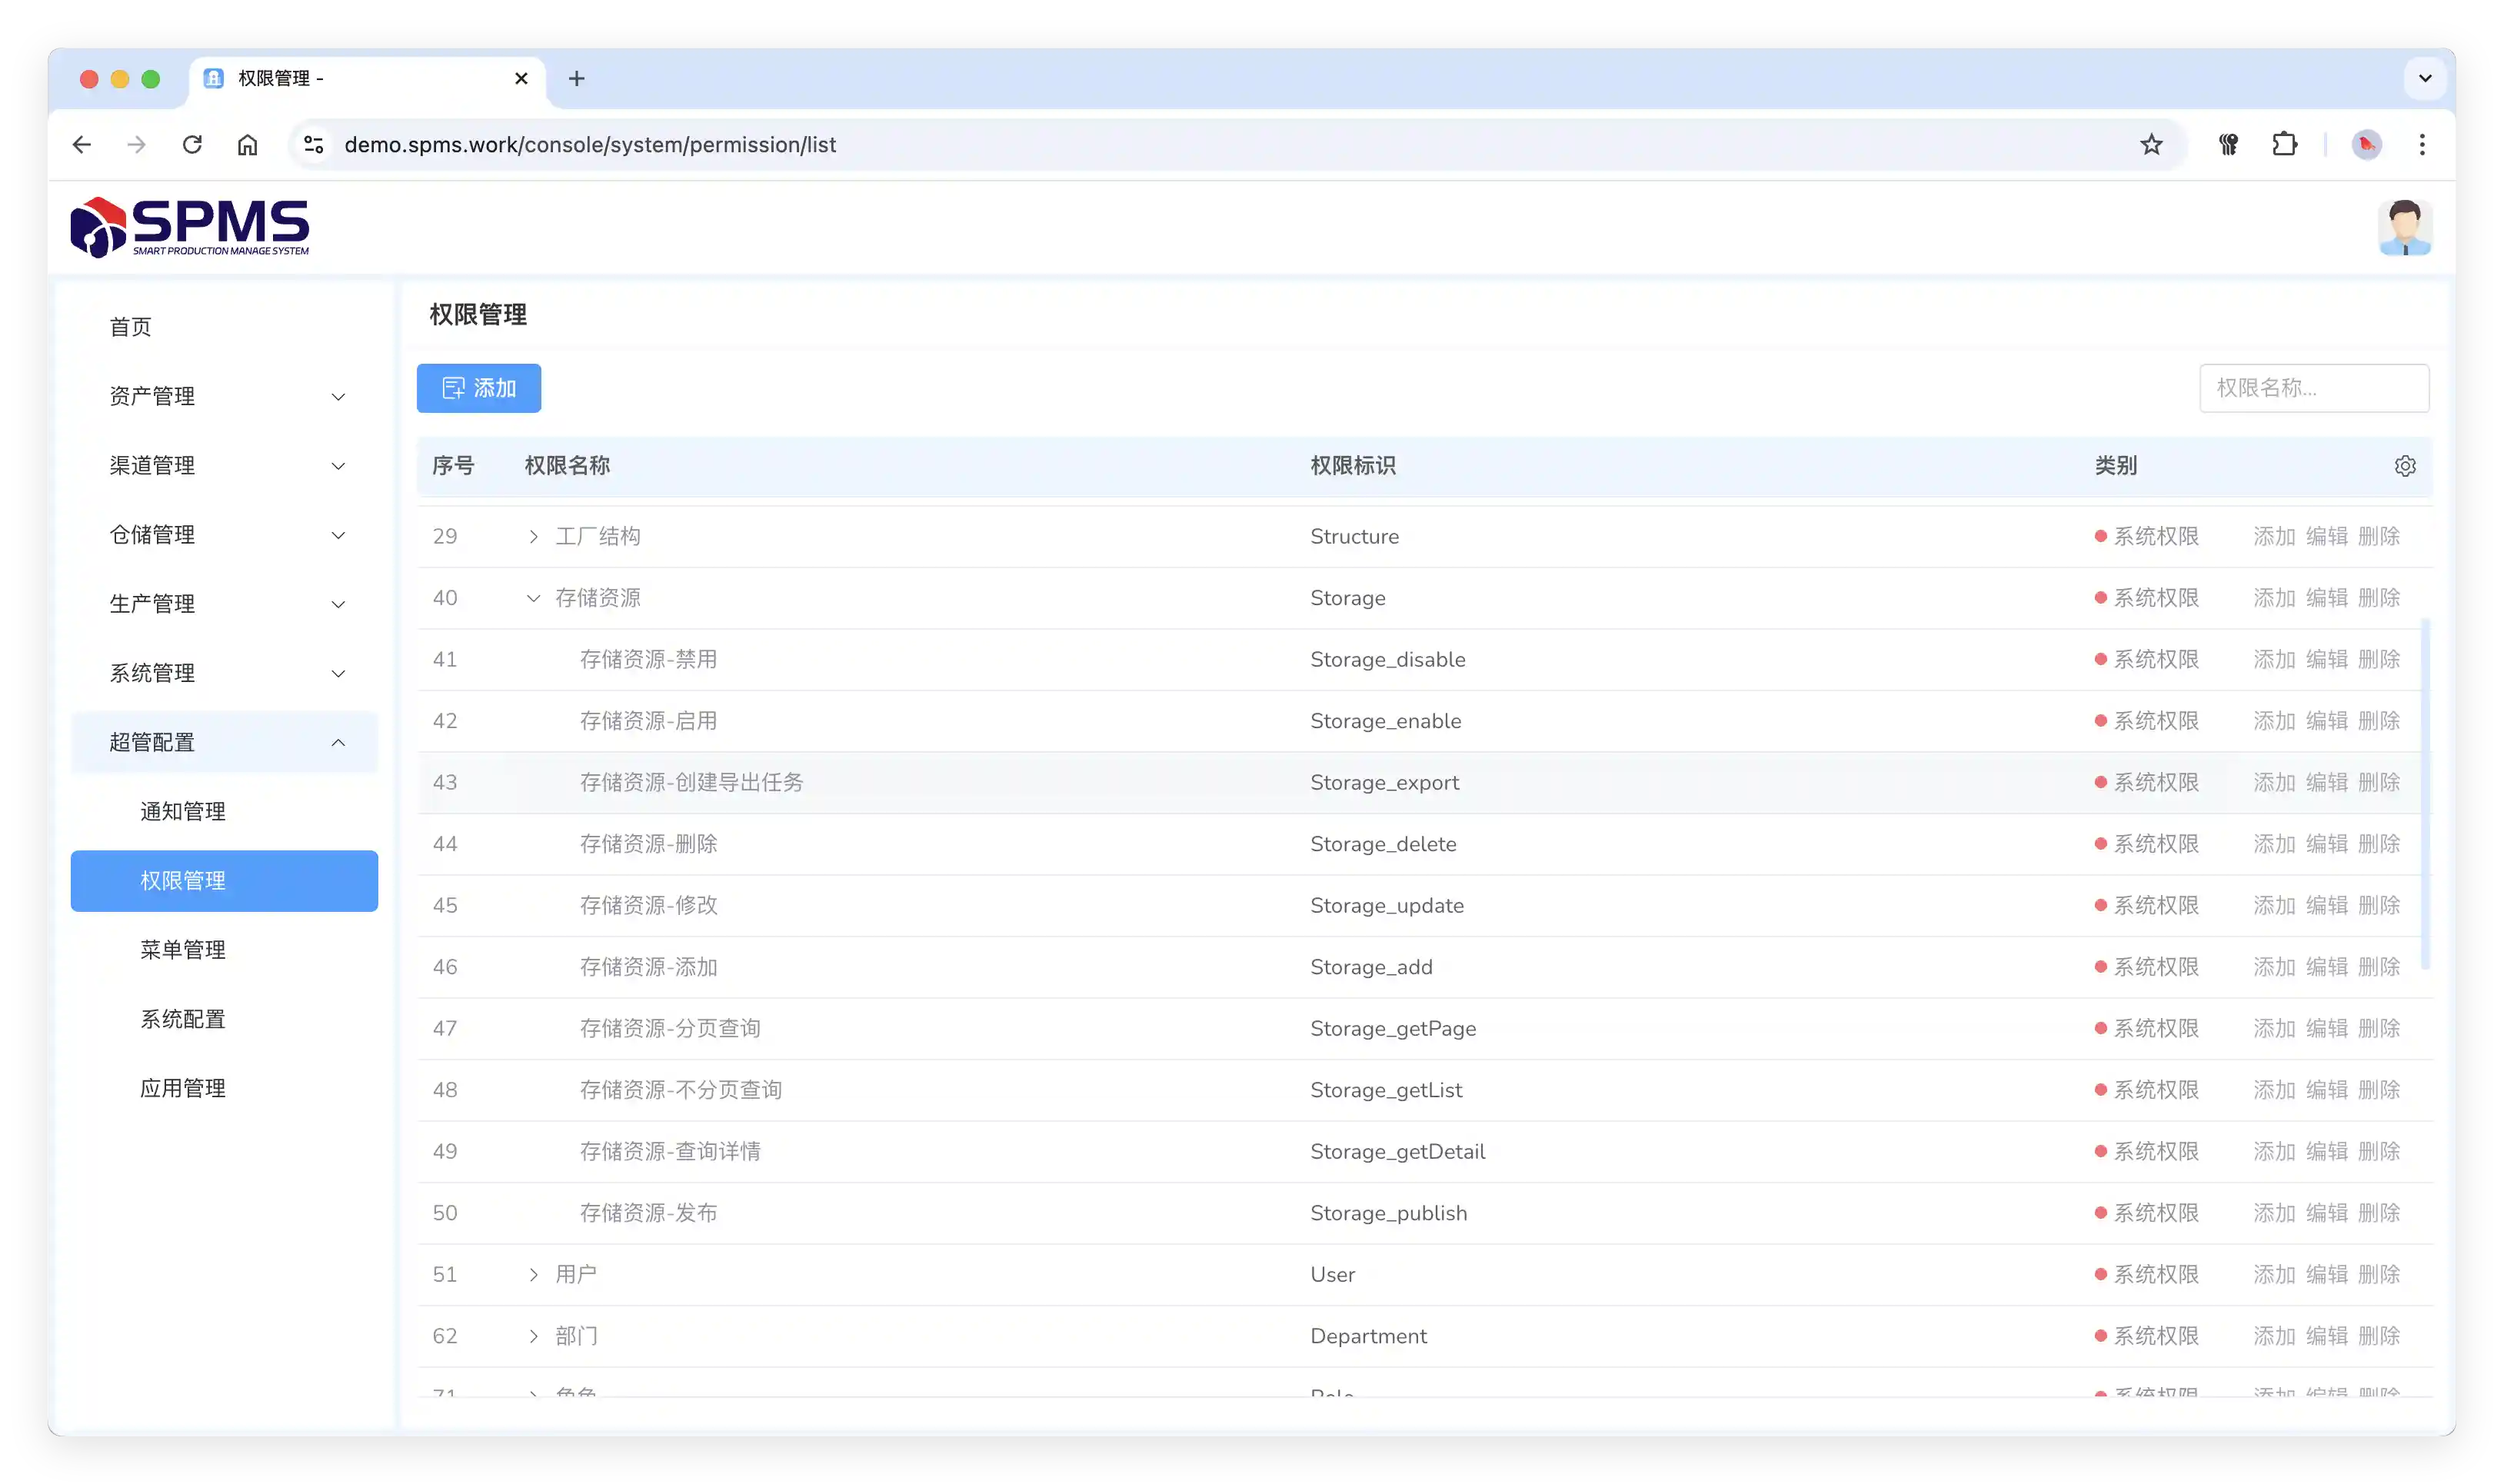Screen dimensions: 2504x1484
Task: Expand the 资产管理 sidebar menu
Action: tap(224, 397)
